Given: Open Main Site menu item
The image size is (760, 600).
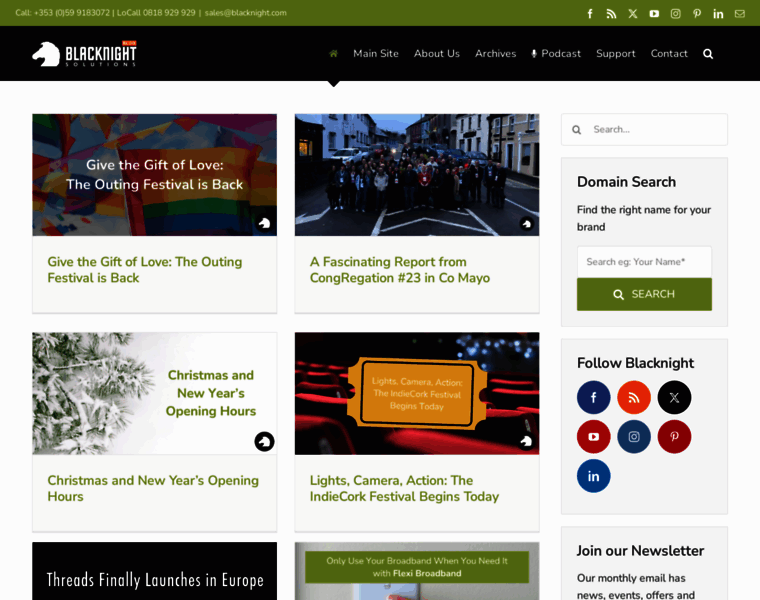Looking at the screenshot, I should coord(376,54).
